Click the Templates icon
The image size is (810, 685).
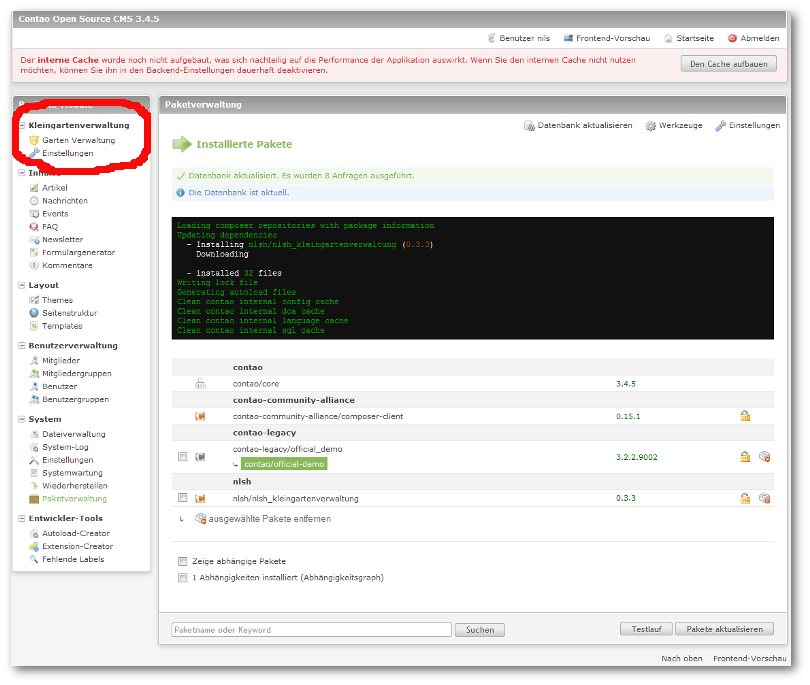click(x=34, y=325)
